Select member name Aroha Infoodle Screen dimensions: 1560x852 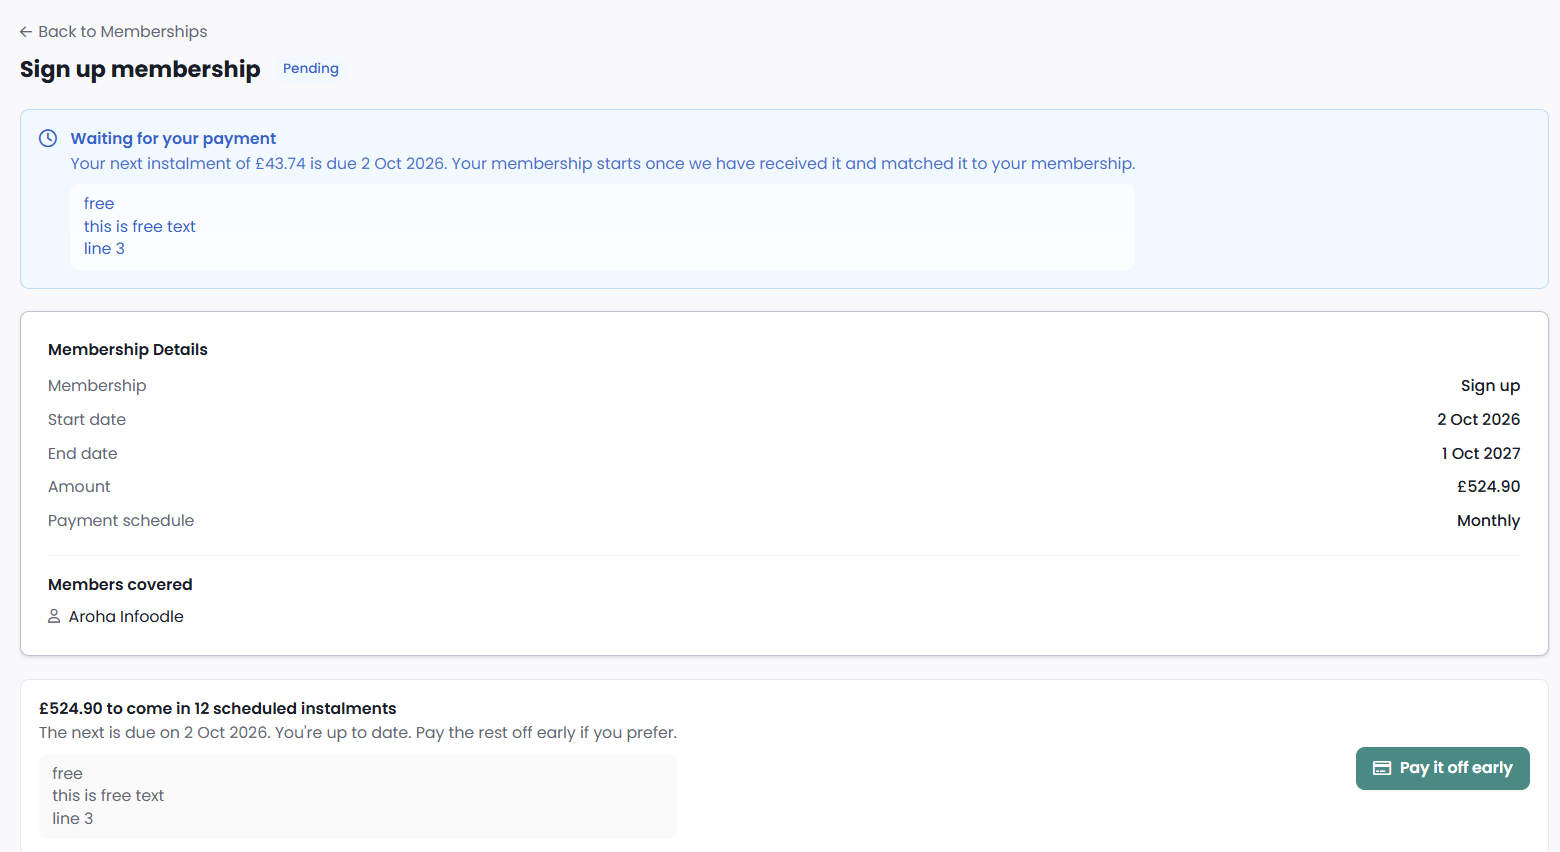click(126, 616)
